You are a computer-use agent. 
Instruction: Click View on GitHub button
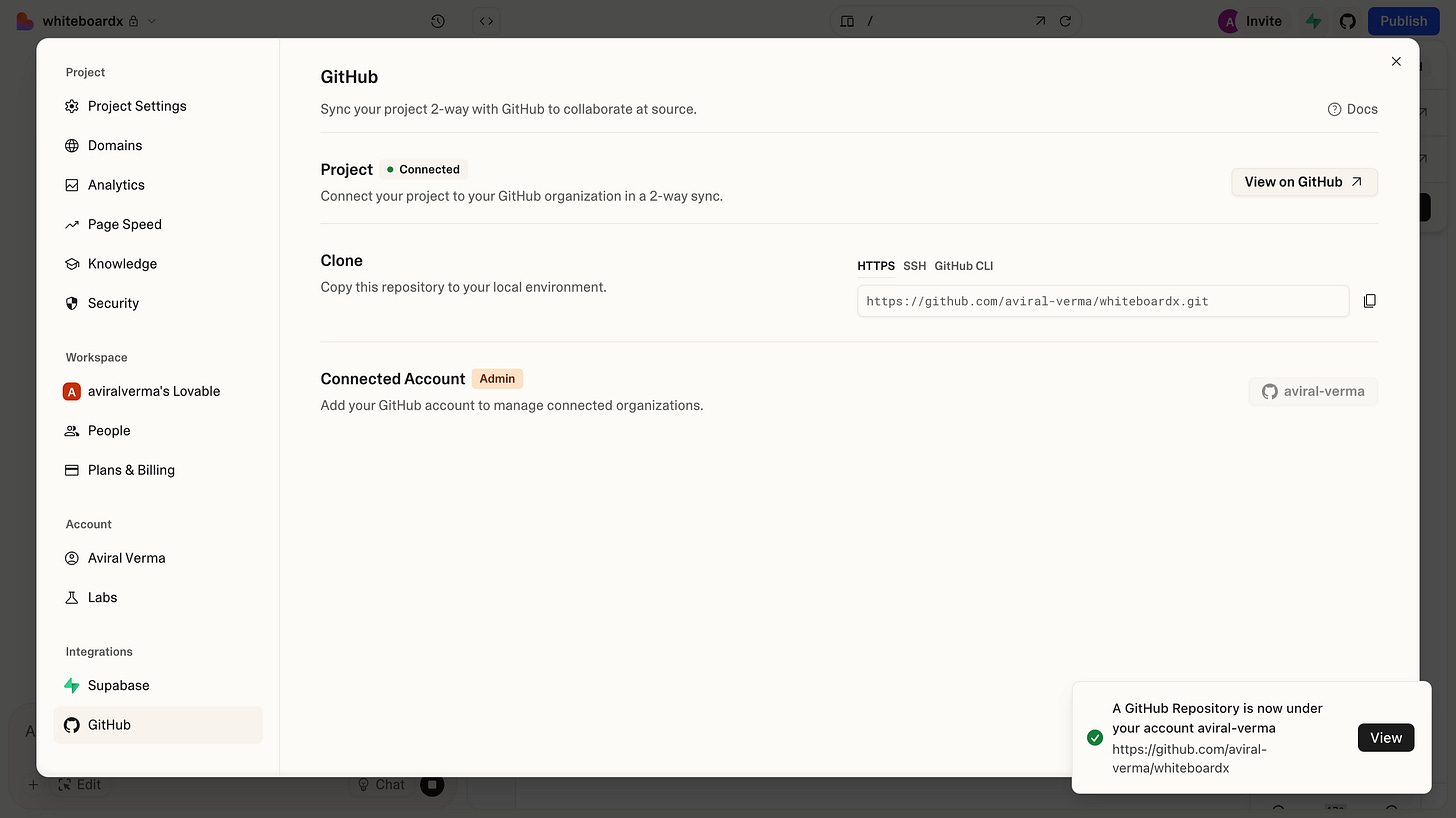click(x=1304, y=182)
